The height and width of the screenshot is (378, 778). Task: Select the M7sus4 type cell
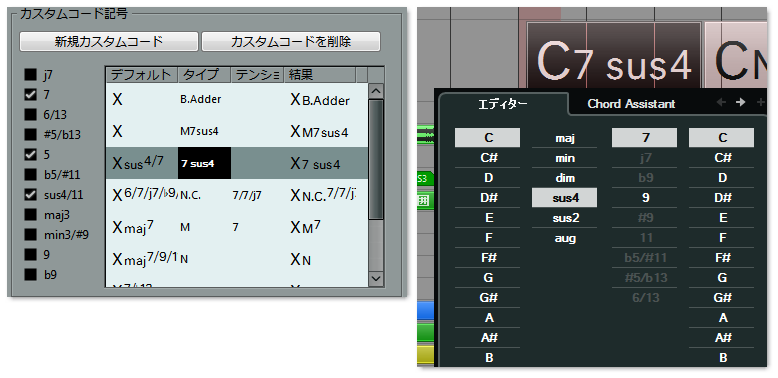(x=204, y=131)
